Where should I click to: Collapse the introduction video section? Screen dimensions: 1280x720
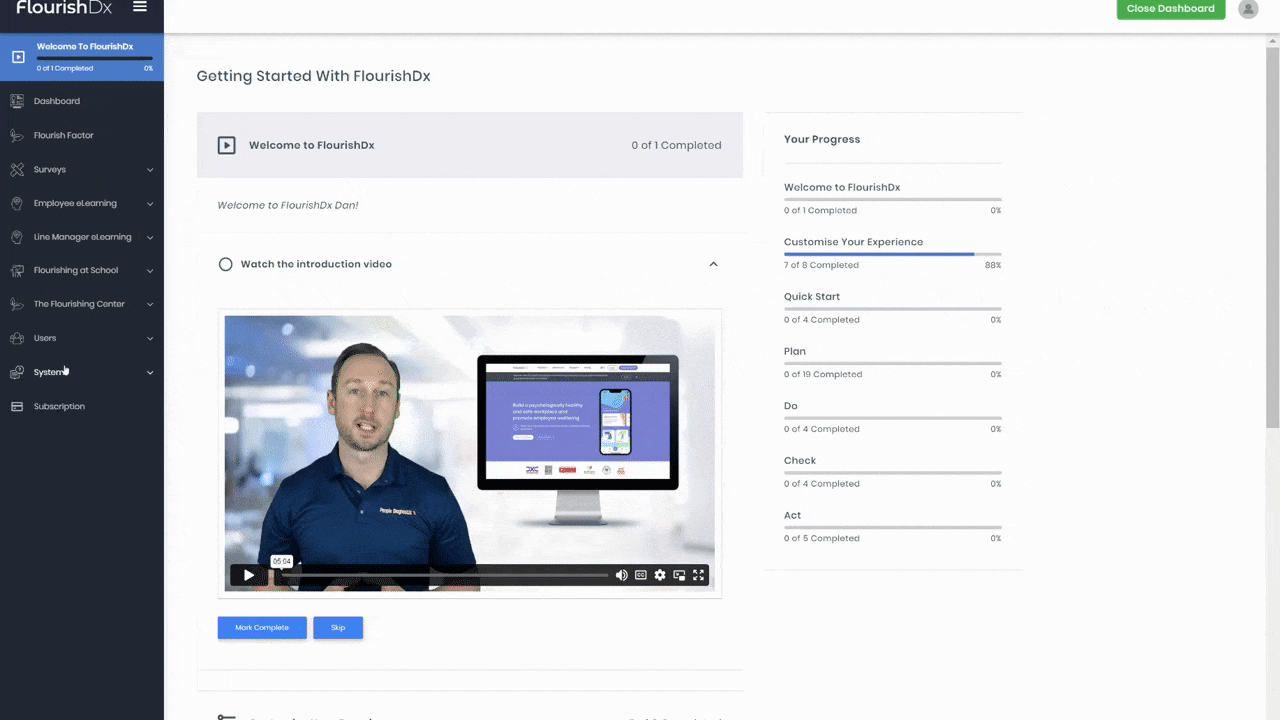pyautogui.click(x=713, y=264)
